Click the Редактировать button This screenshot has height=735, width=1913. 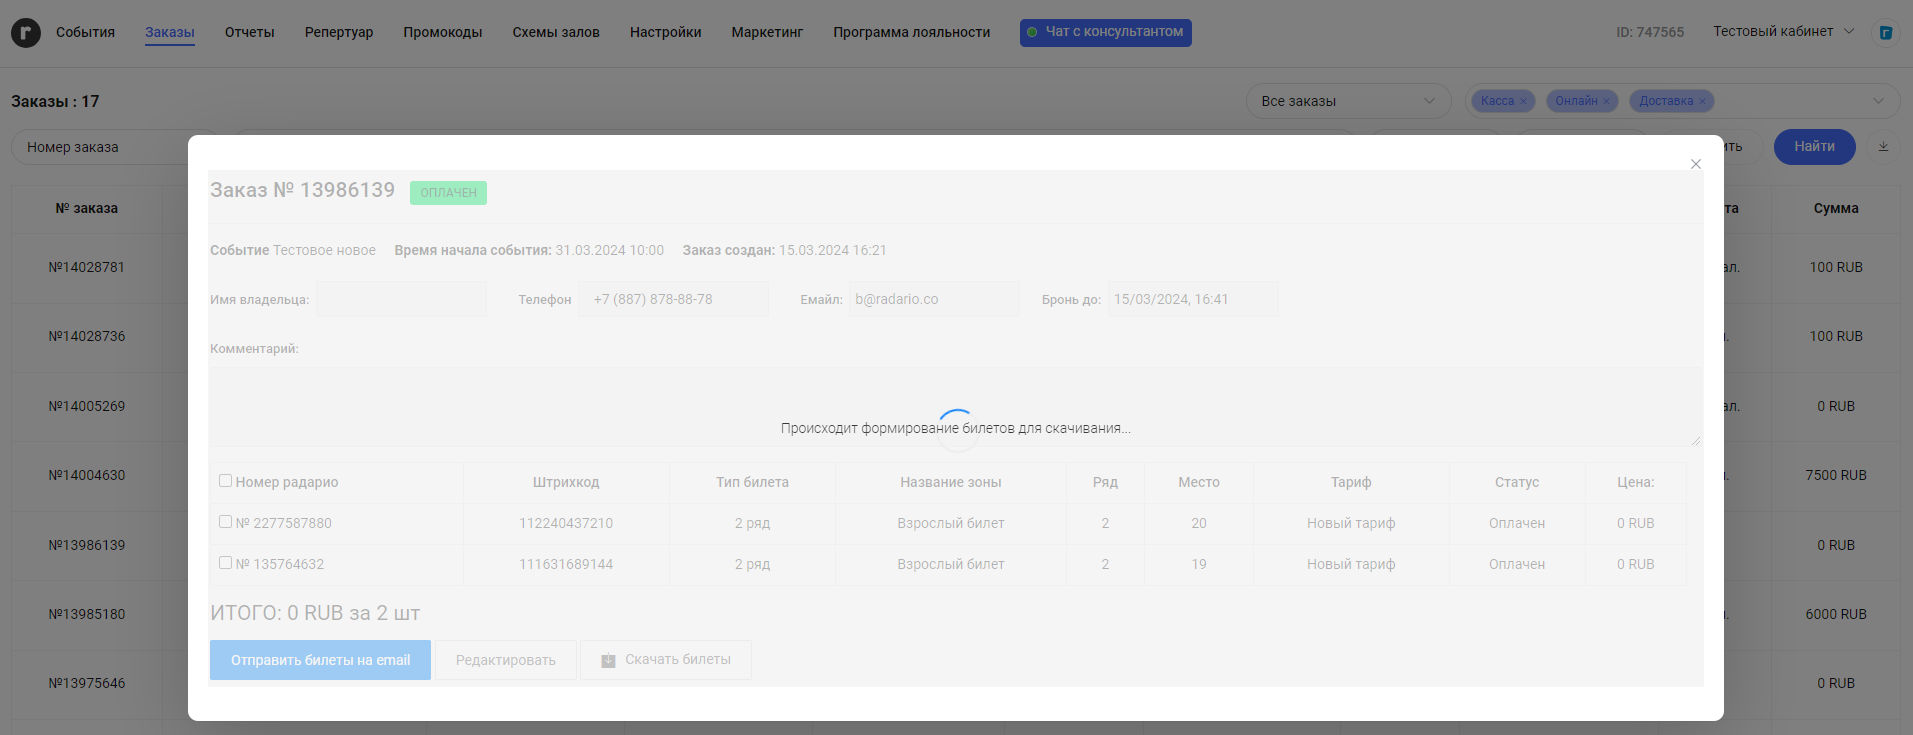click(x=506, y=660)
